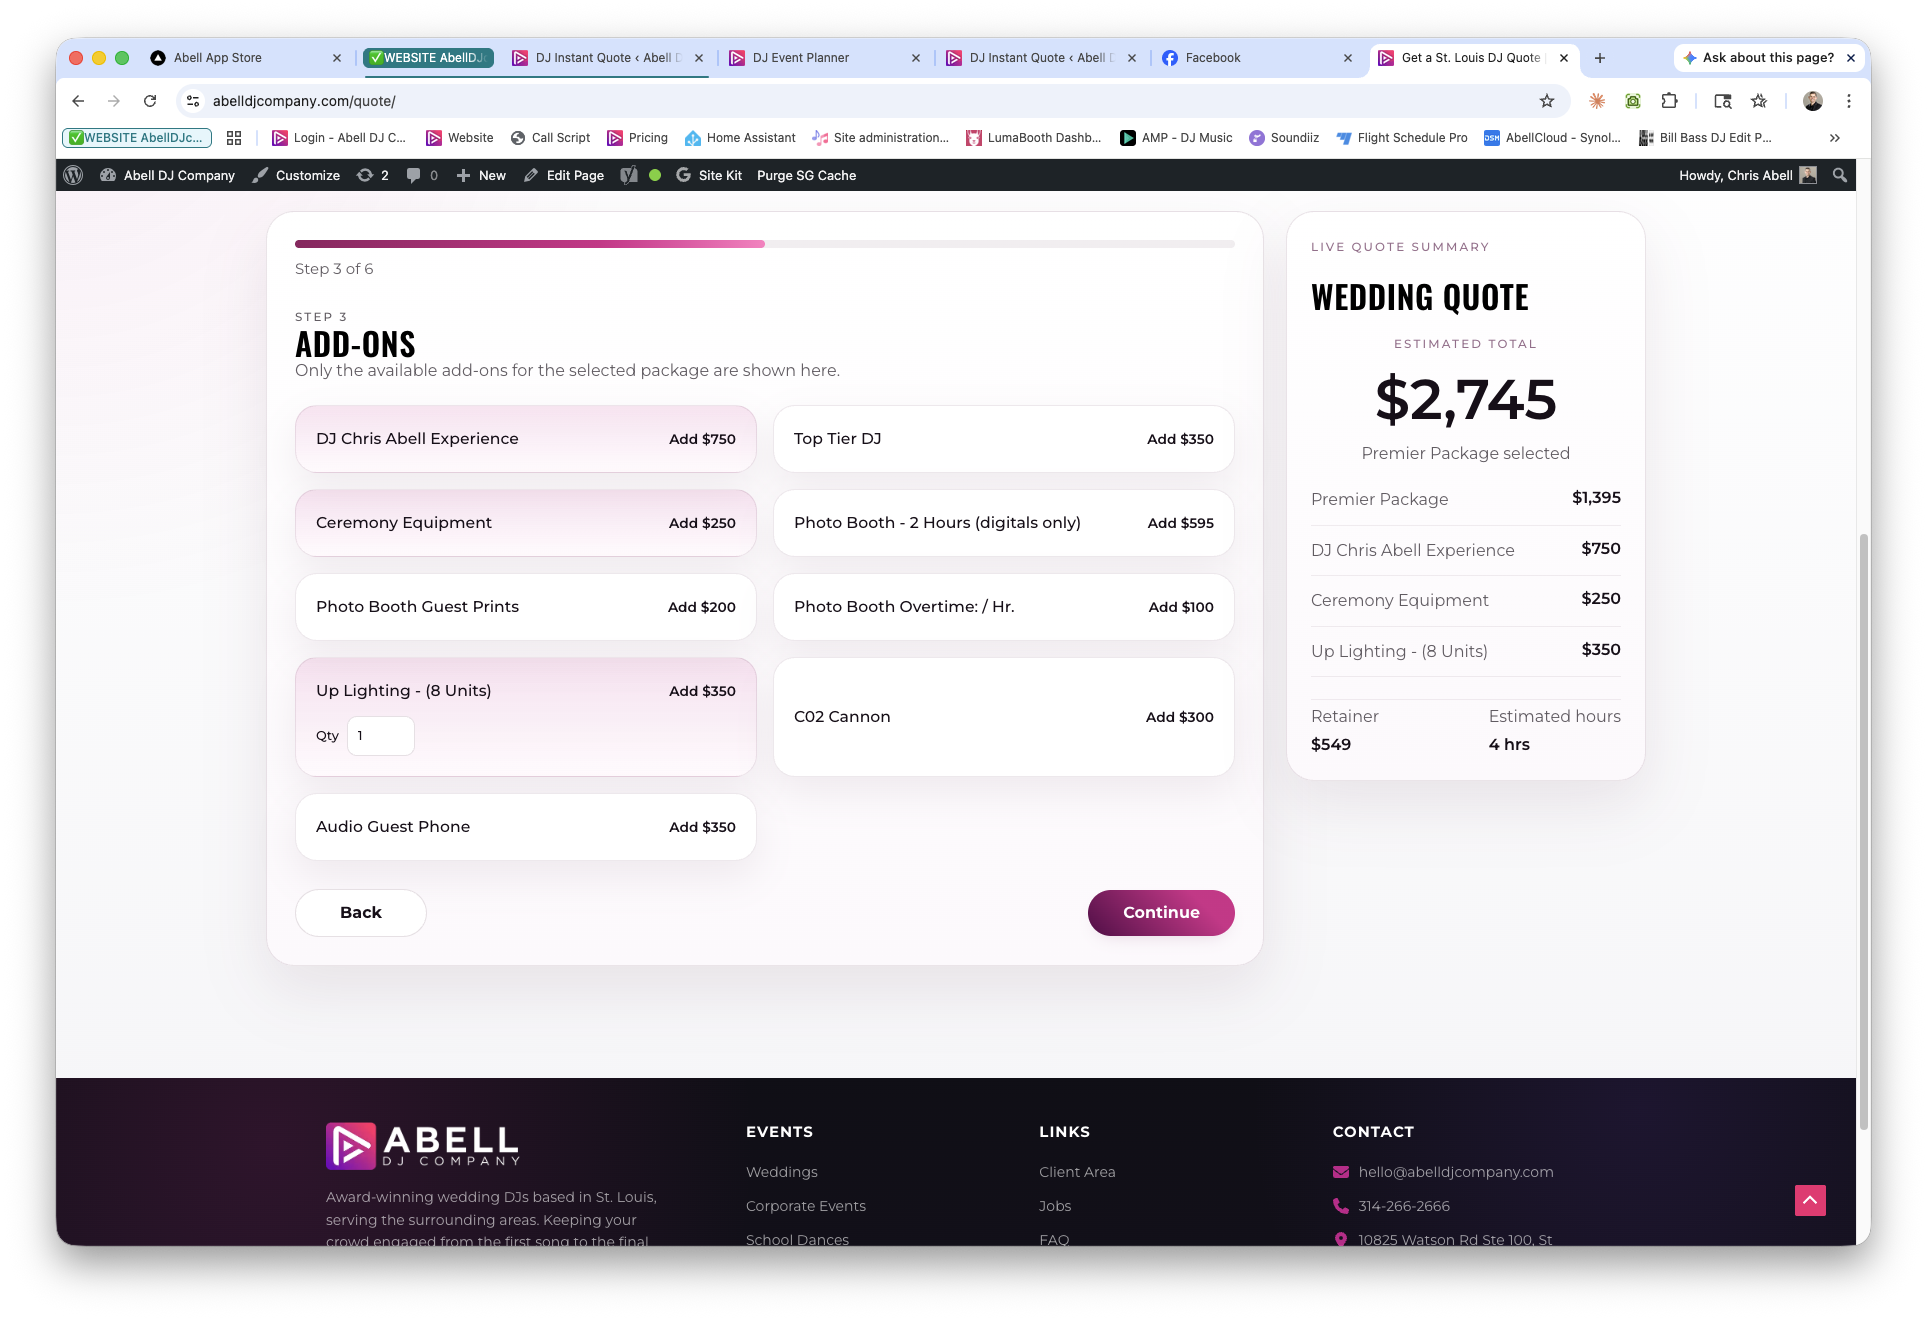
Task: Click the browser forward arrow
Action: (x=114, y=101)
